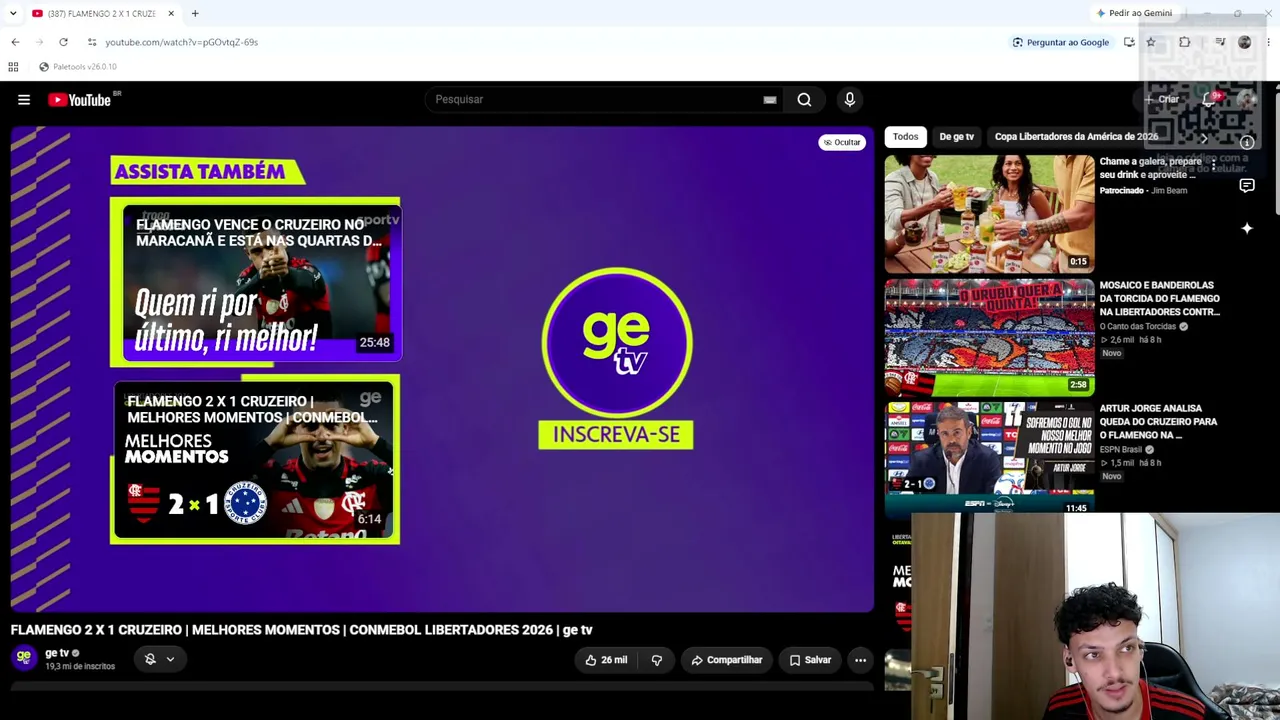Open ESPN Brasil channel link
Viewport: 1280px width, 720px height.
point(1121,449)
